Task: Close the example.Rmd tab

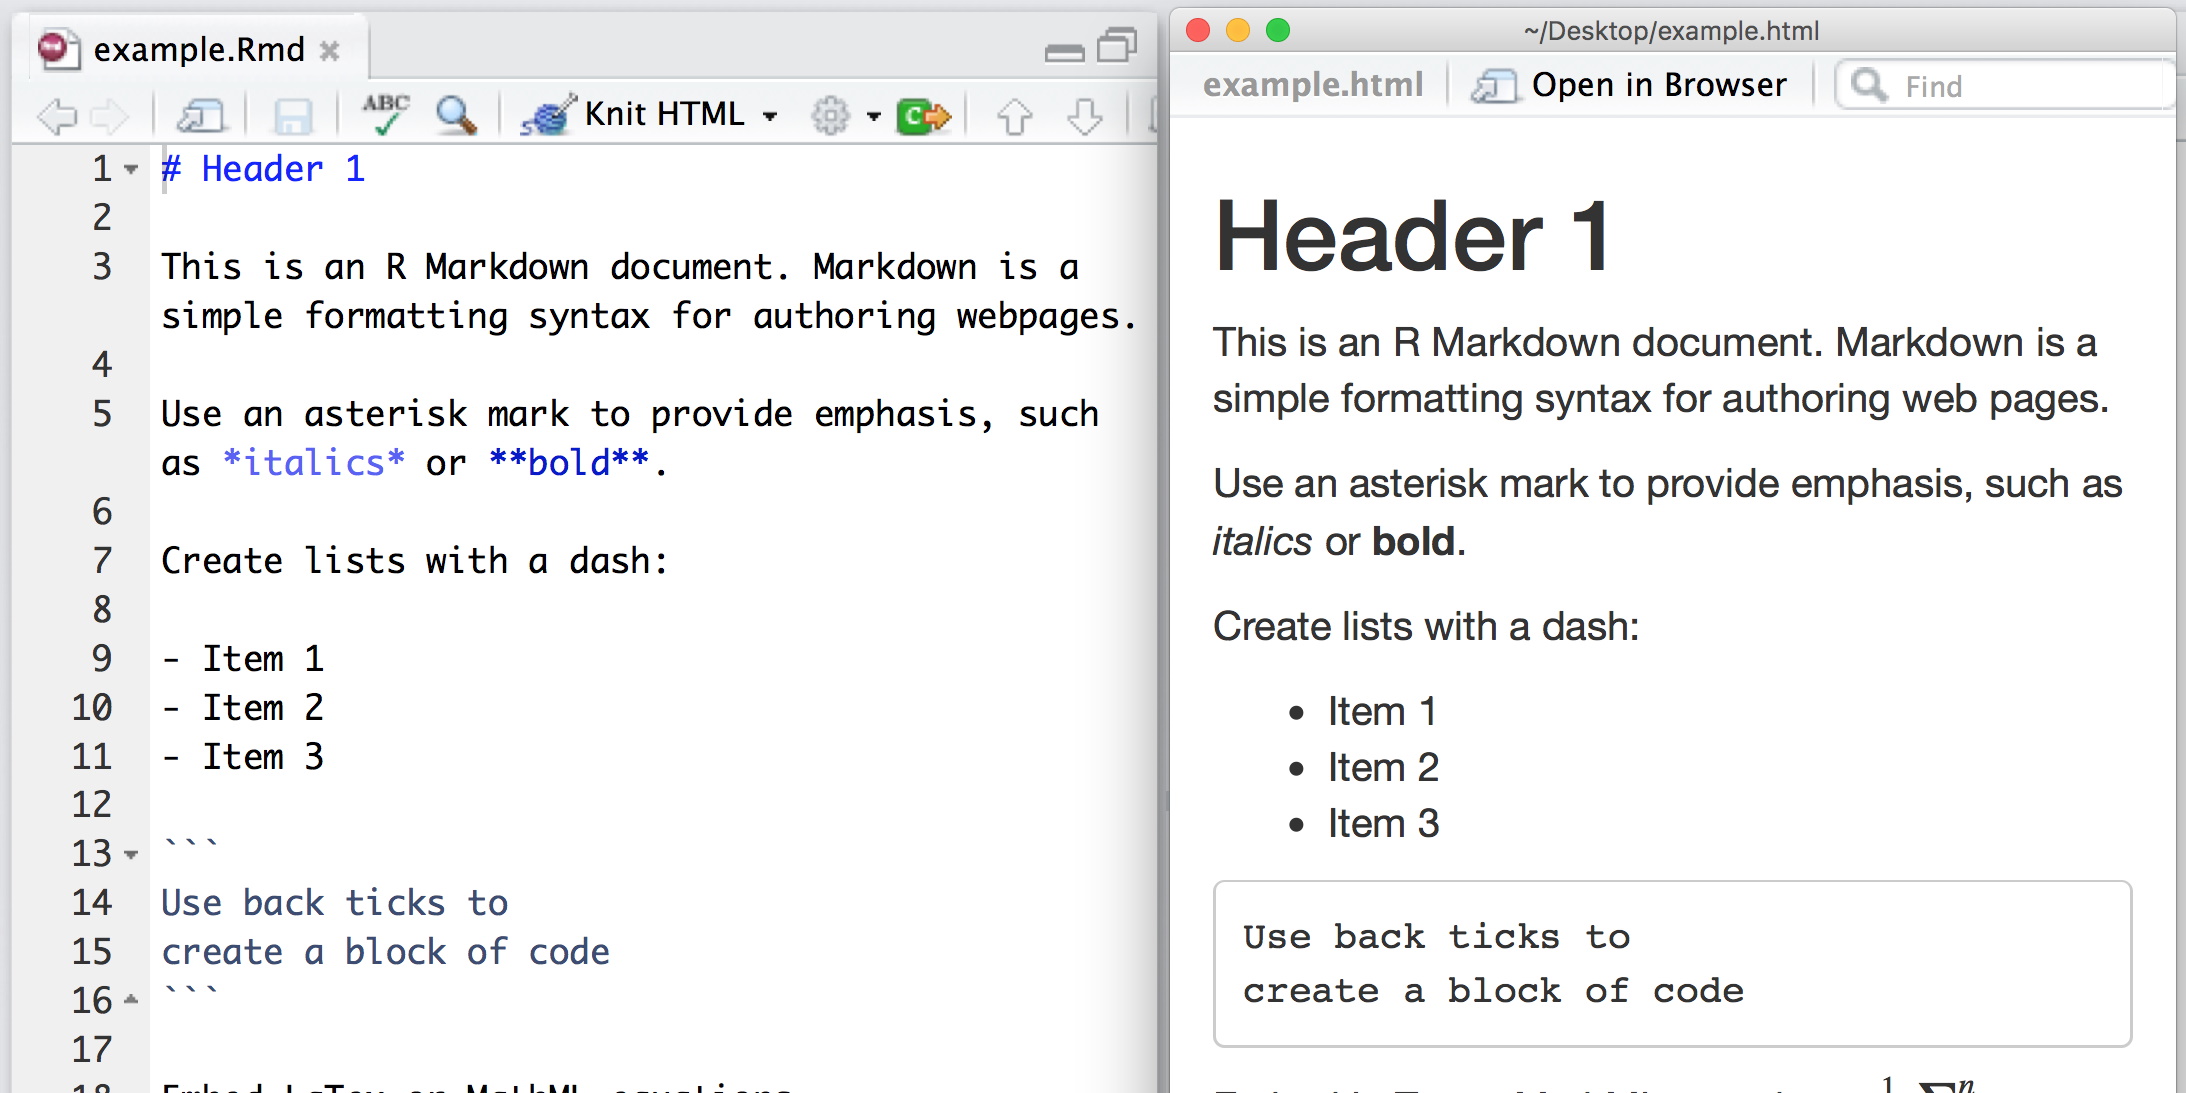Action: (329, 50)
